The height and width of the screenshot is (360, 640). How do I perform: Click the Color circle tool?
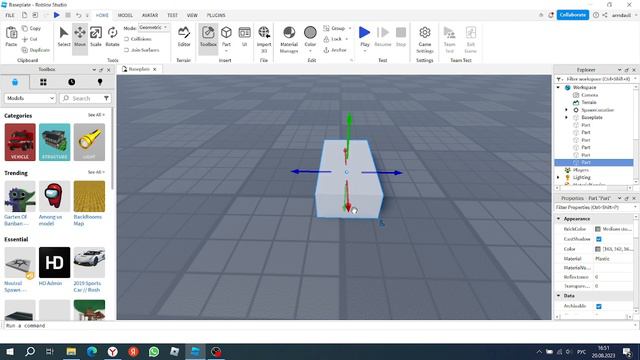[310, 33]
